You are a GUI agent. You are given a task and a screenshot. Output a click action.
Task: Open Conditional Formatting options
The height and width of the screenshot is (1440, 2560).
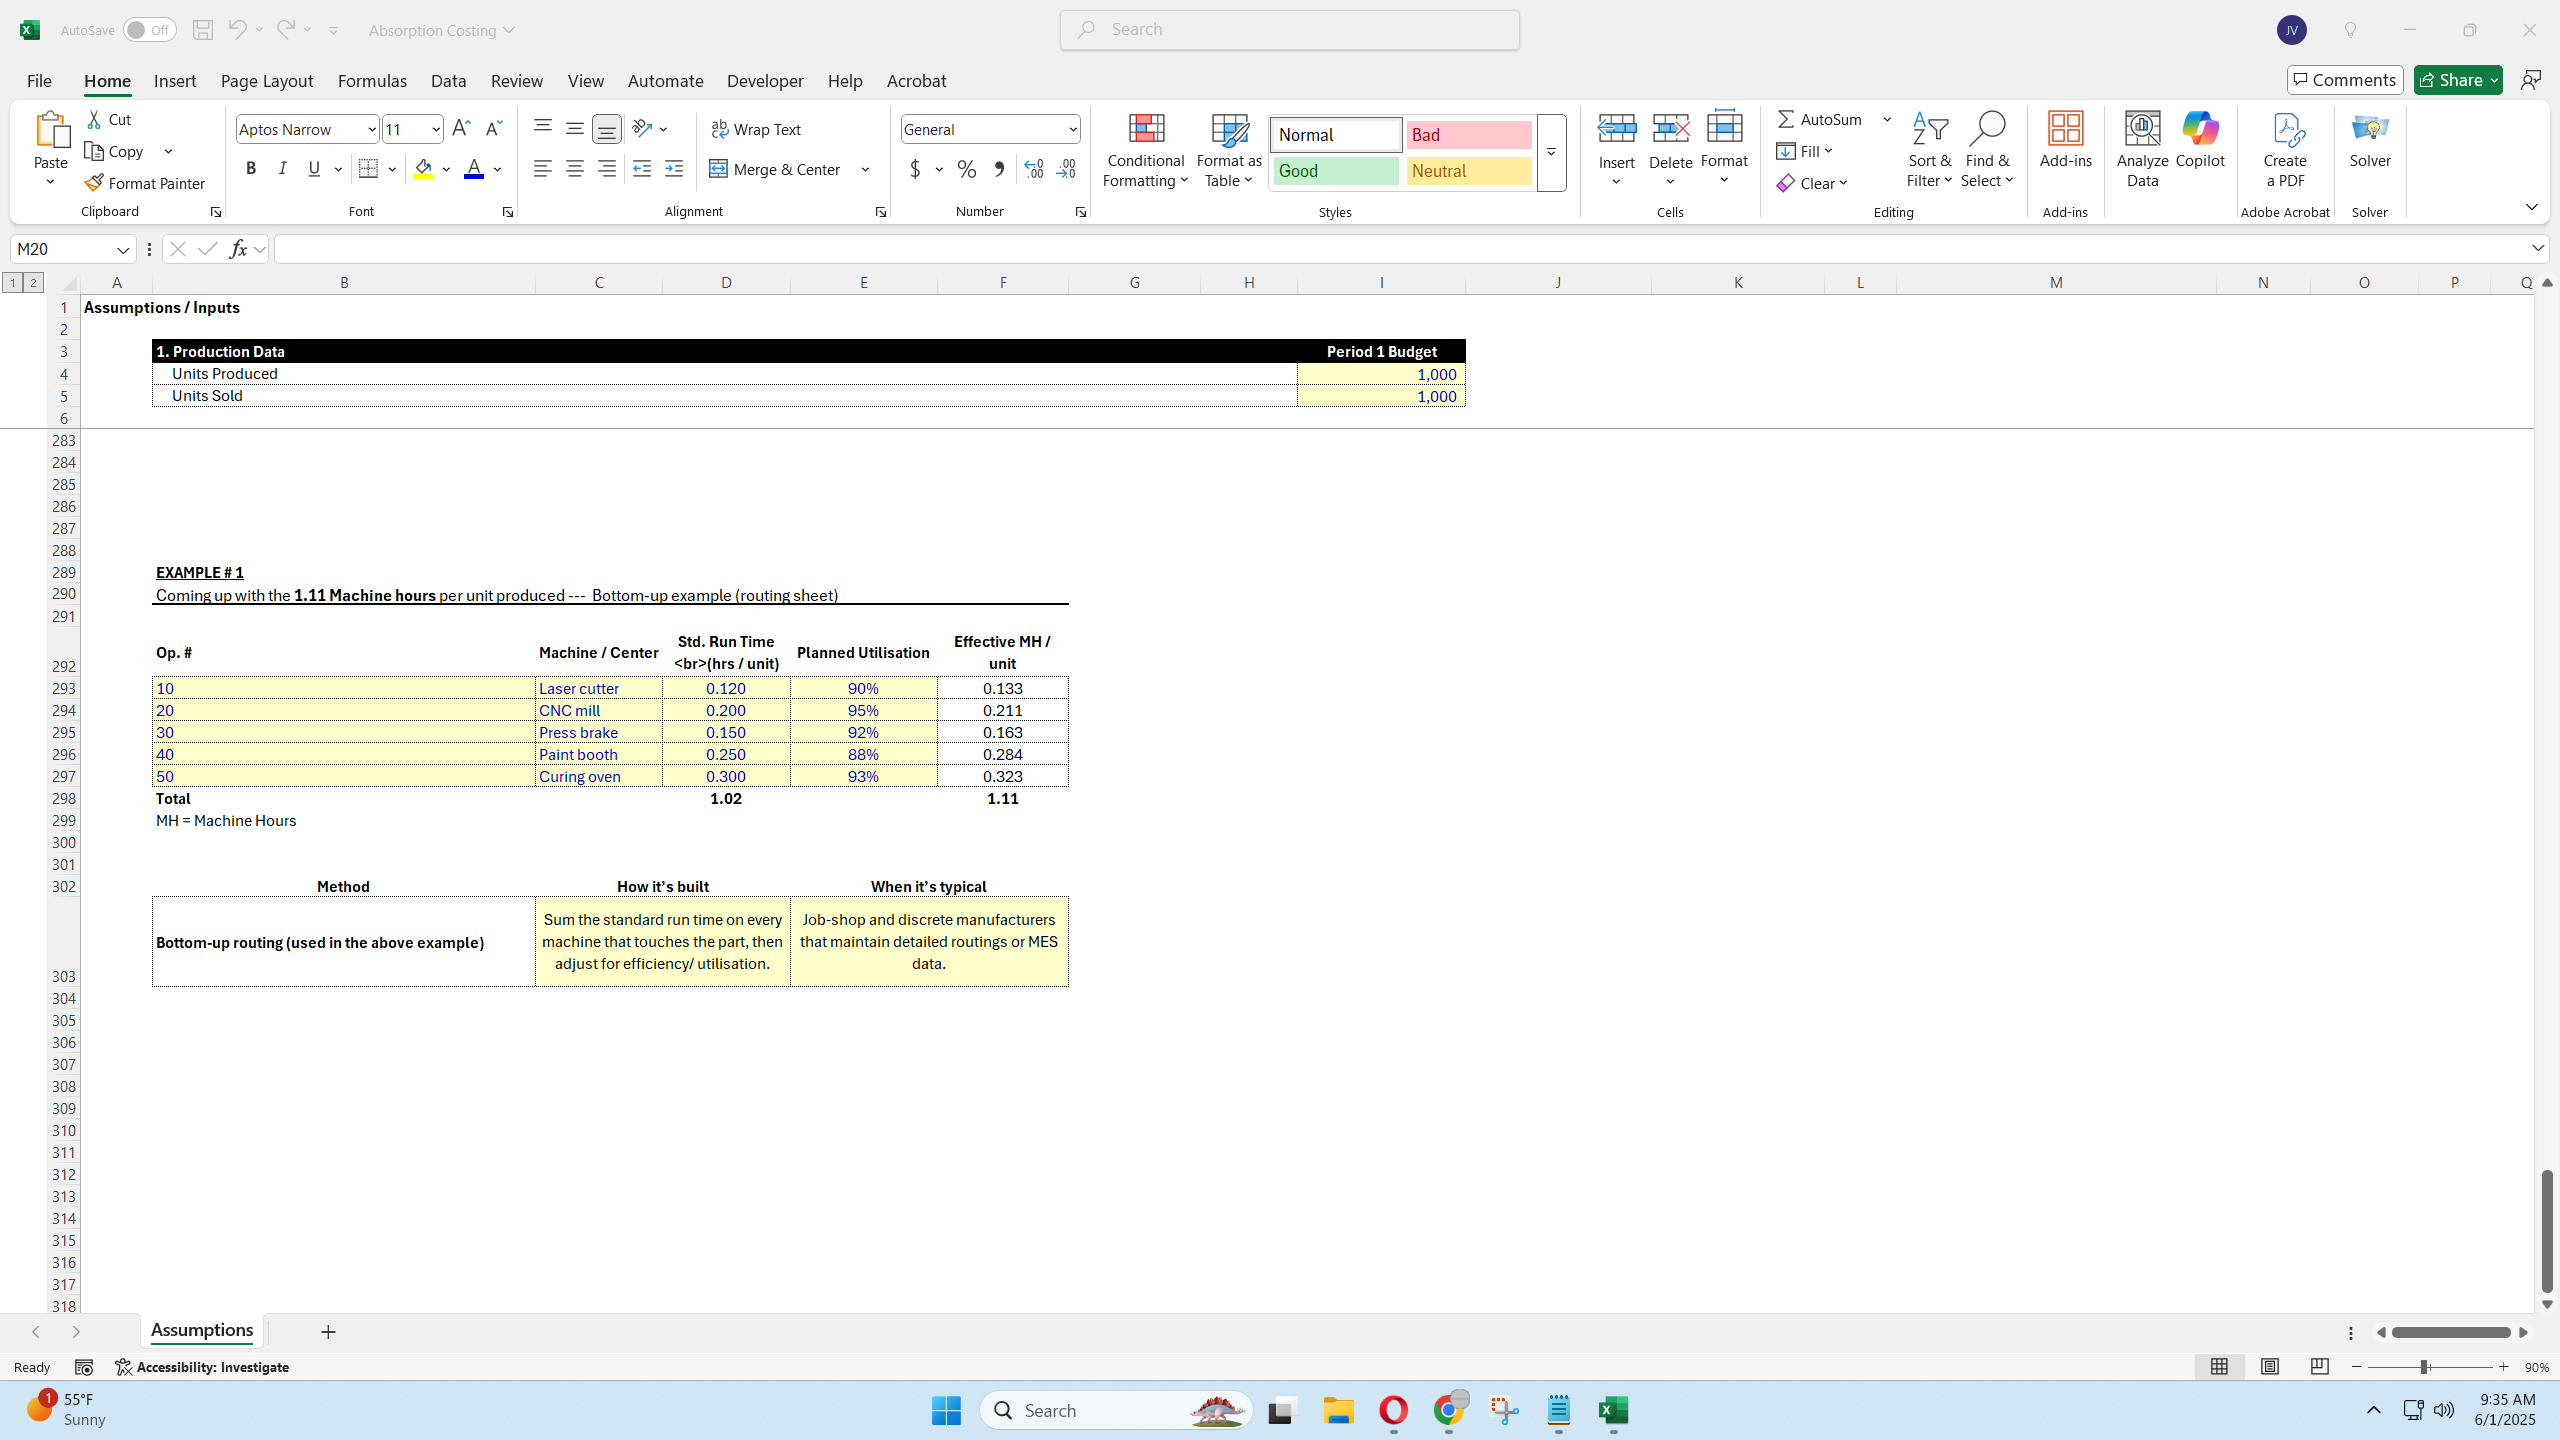pos(1144,151)
